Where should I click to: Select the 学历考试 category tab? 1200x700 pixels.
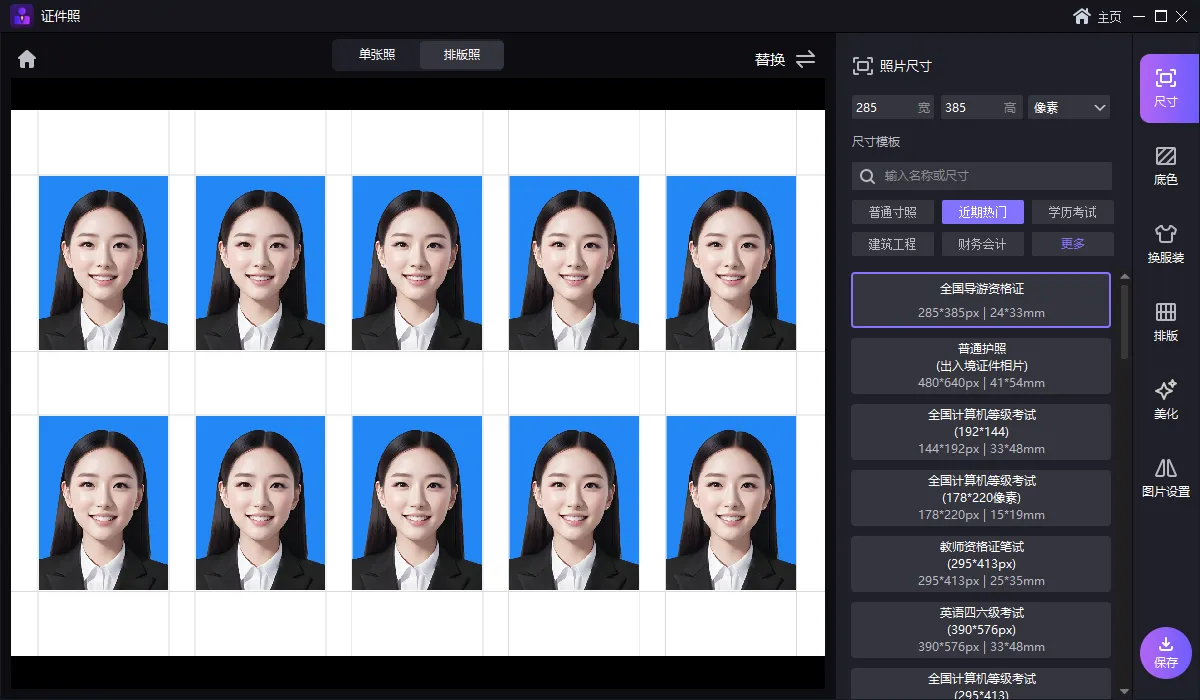1072,212
